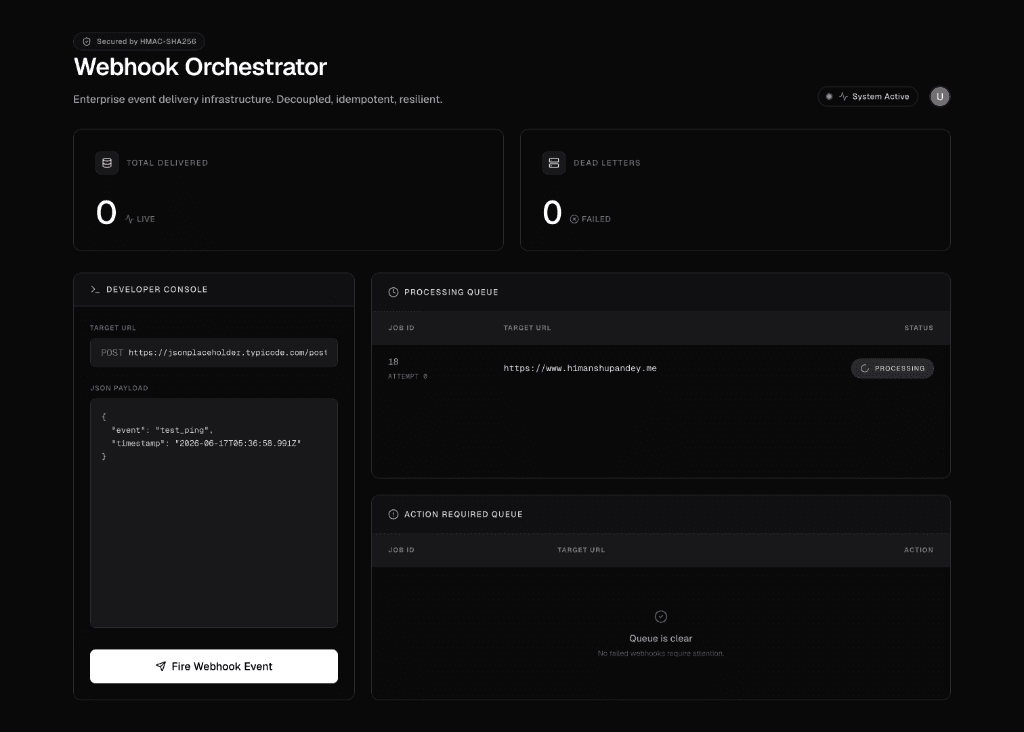Click the System Active status pill
The image size is (1024, 732).
click(x=867, y=97)
